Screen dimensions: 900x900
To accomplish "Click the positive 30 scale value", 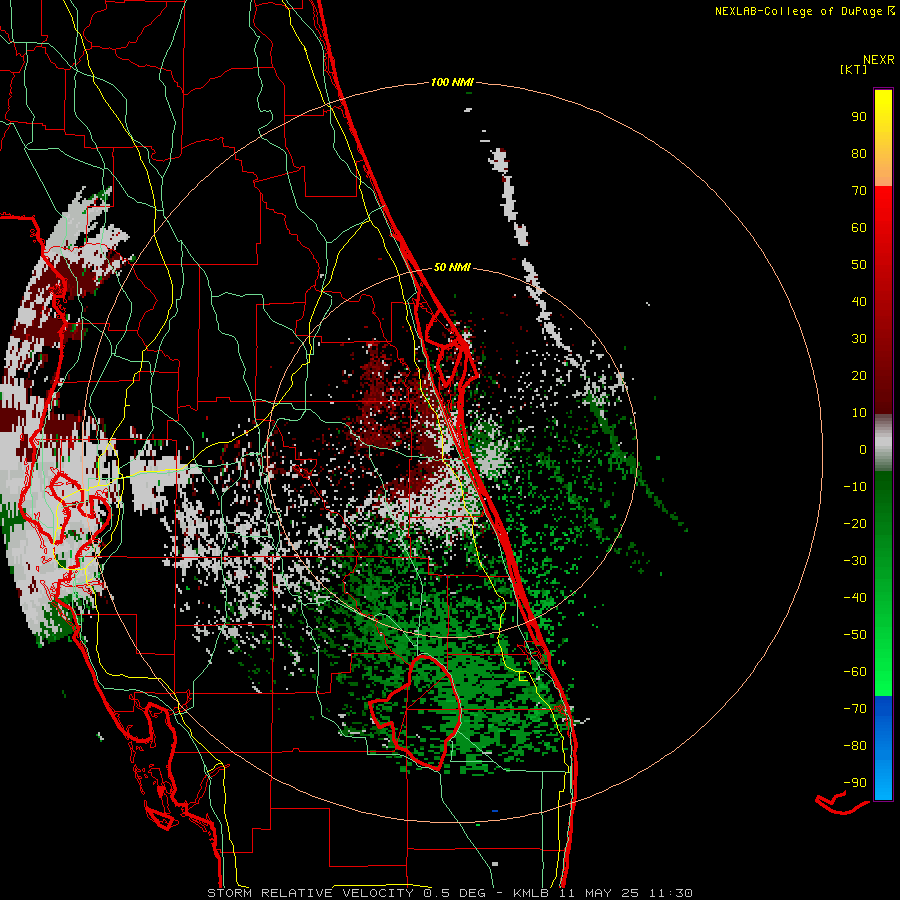I will (859, 339).
